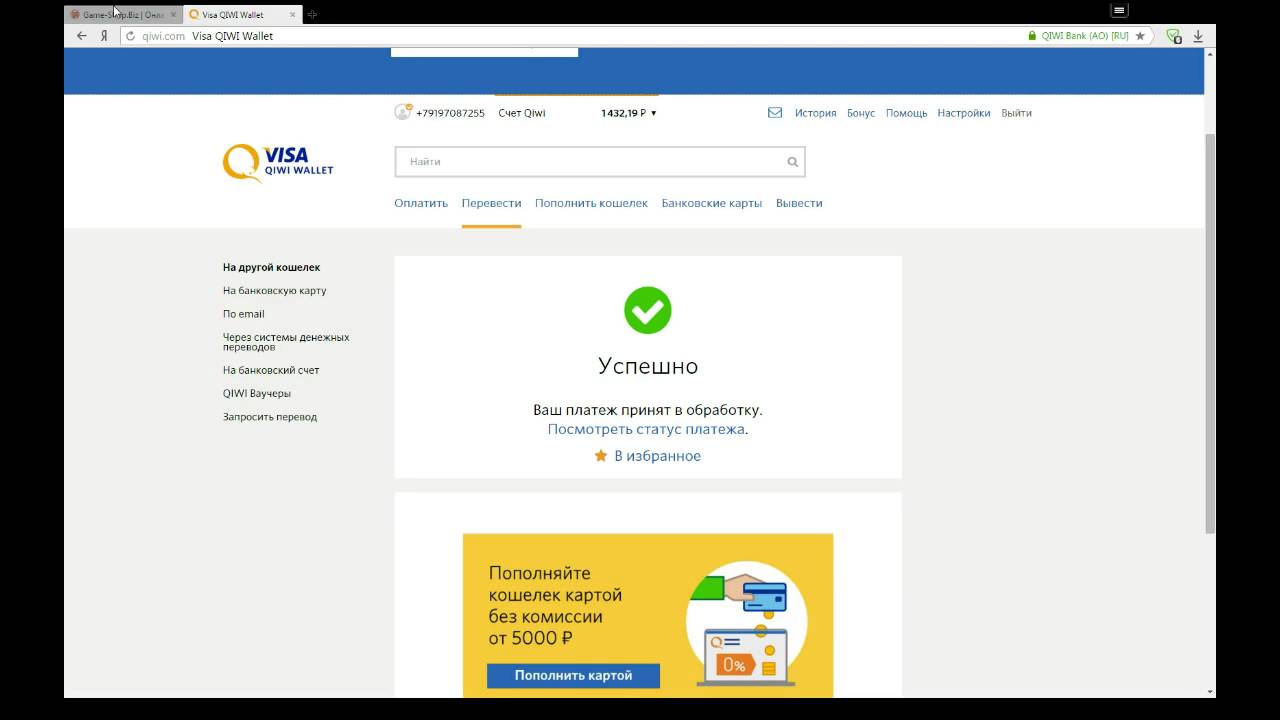Click the Visa QIWI Wallet logo
Image resolution: width=1280 pixels, height=720 pixels.
pyautogui.click(x=278, y=162)
